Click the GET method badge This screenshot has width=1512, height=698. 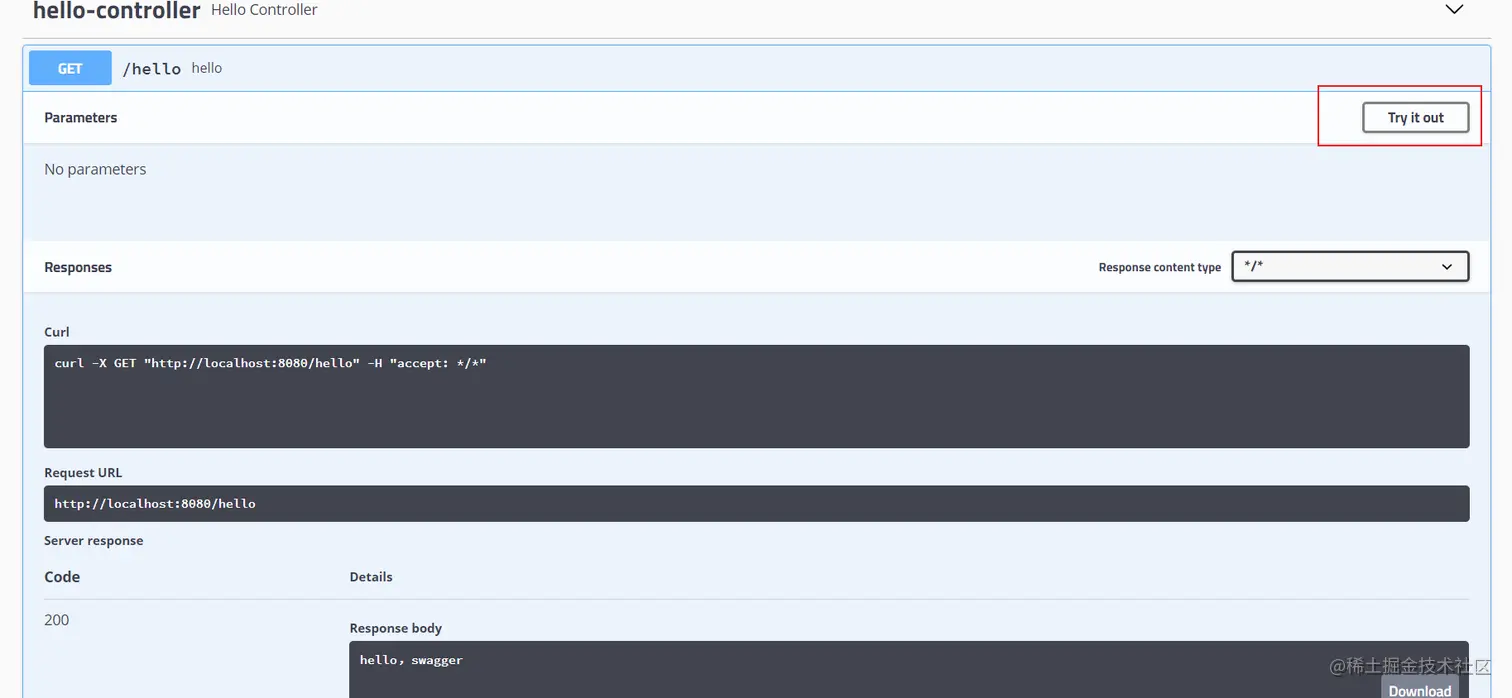(x=70, y=68)
